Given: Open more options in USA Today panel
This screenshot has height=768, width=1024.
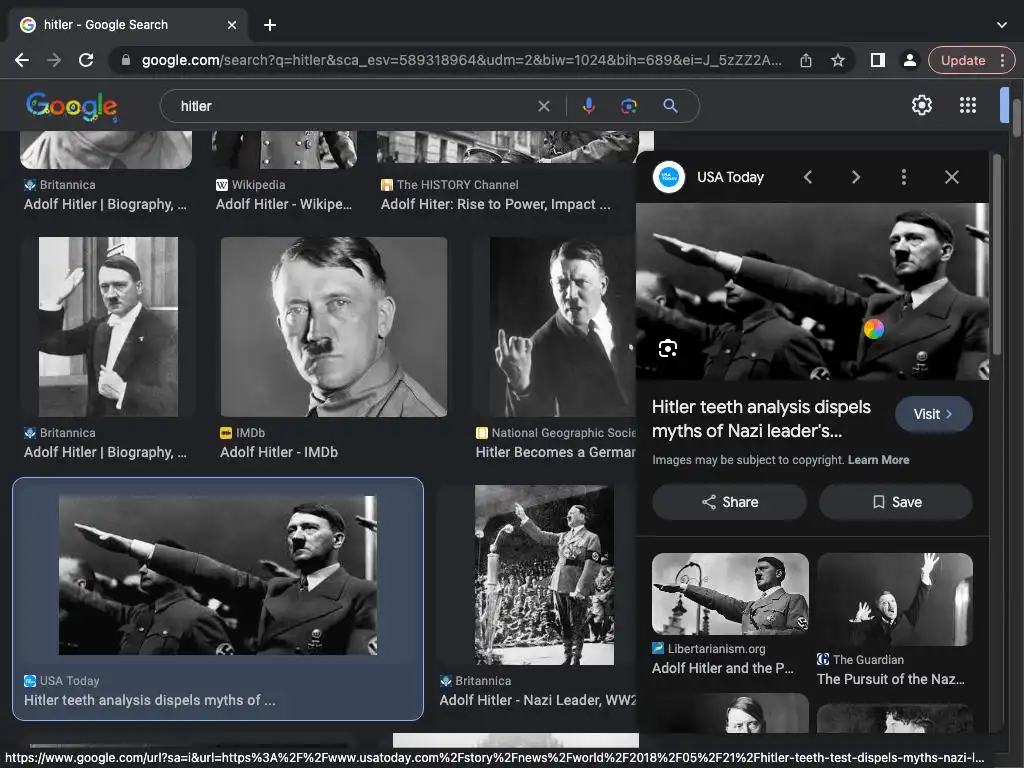Looking at the screenshot, I should coord(904,177).
